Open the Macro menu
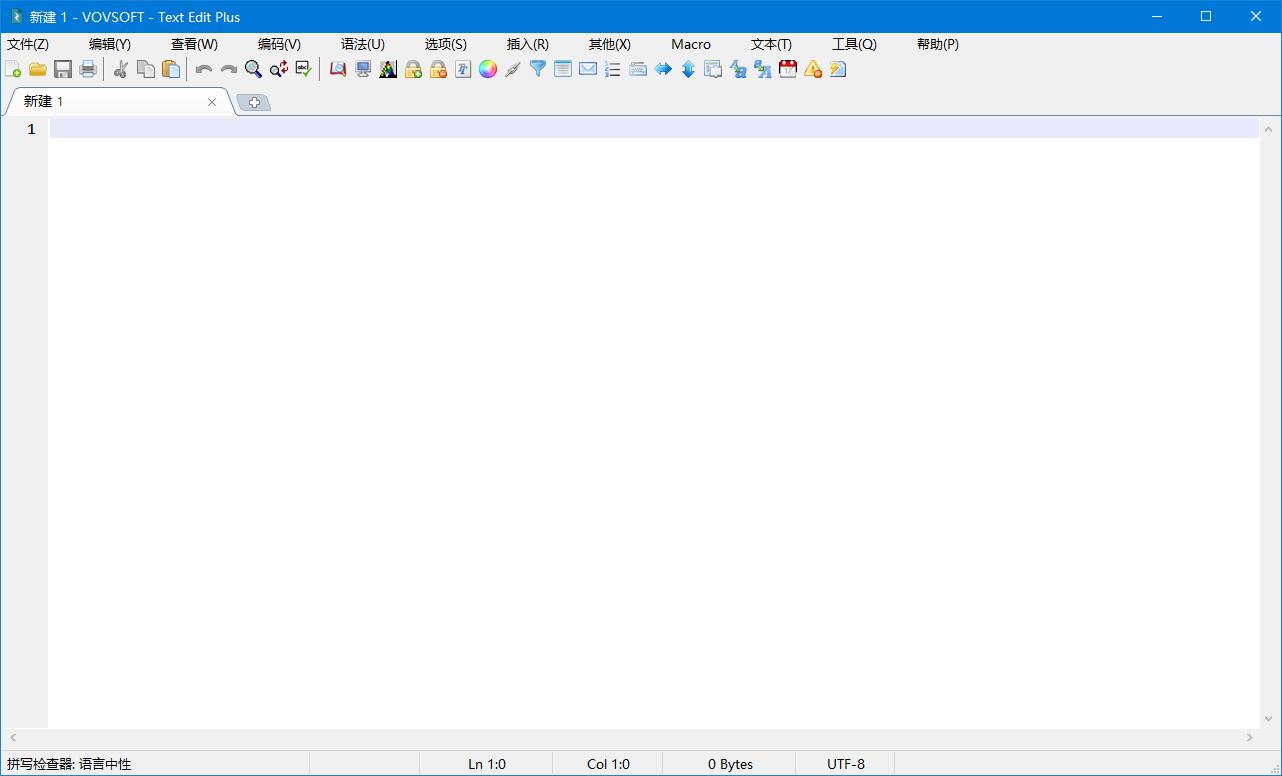This screenshot has width=1282, height=776. 691,44
